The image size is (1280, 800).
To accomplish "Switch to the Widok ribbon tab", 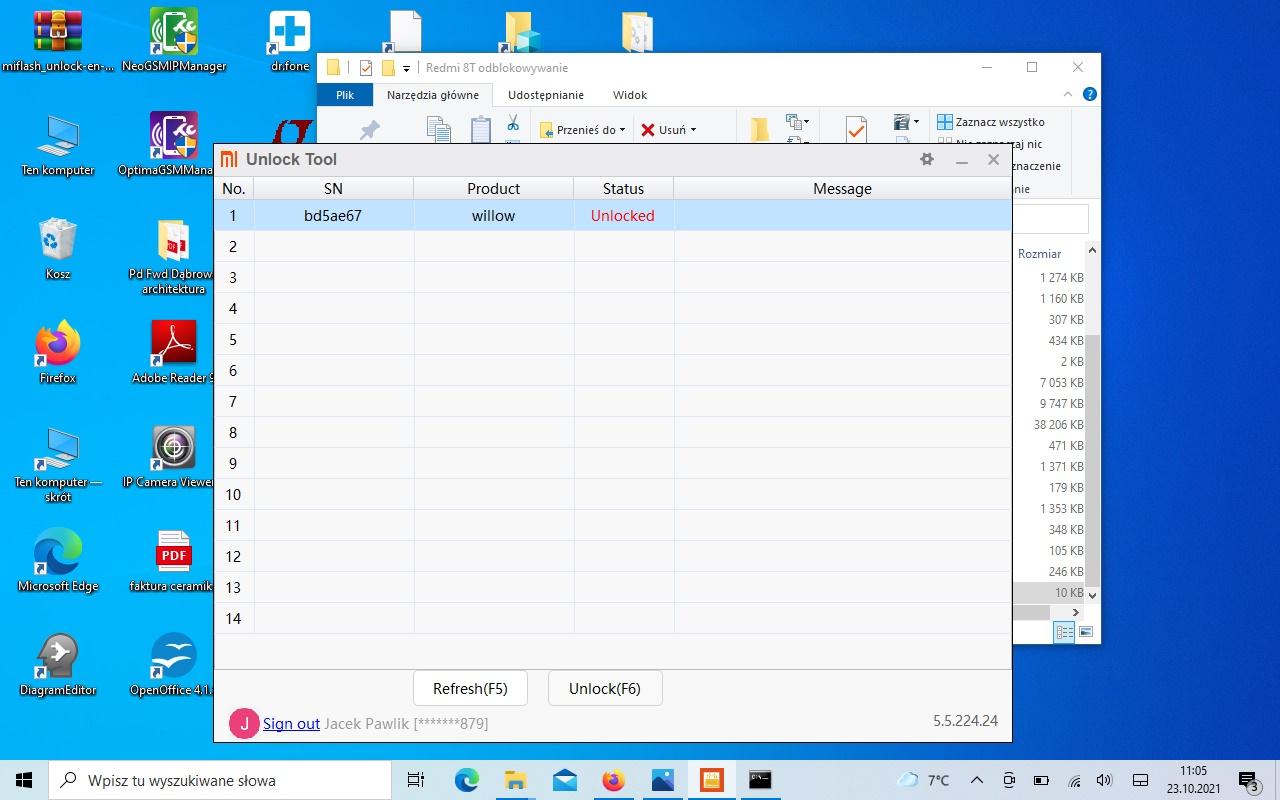I will (x=630, y=95).
